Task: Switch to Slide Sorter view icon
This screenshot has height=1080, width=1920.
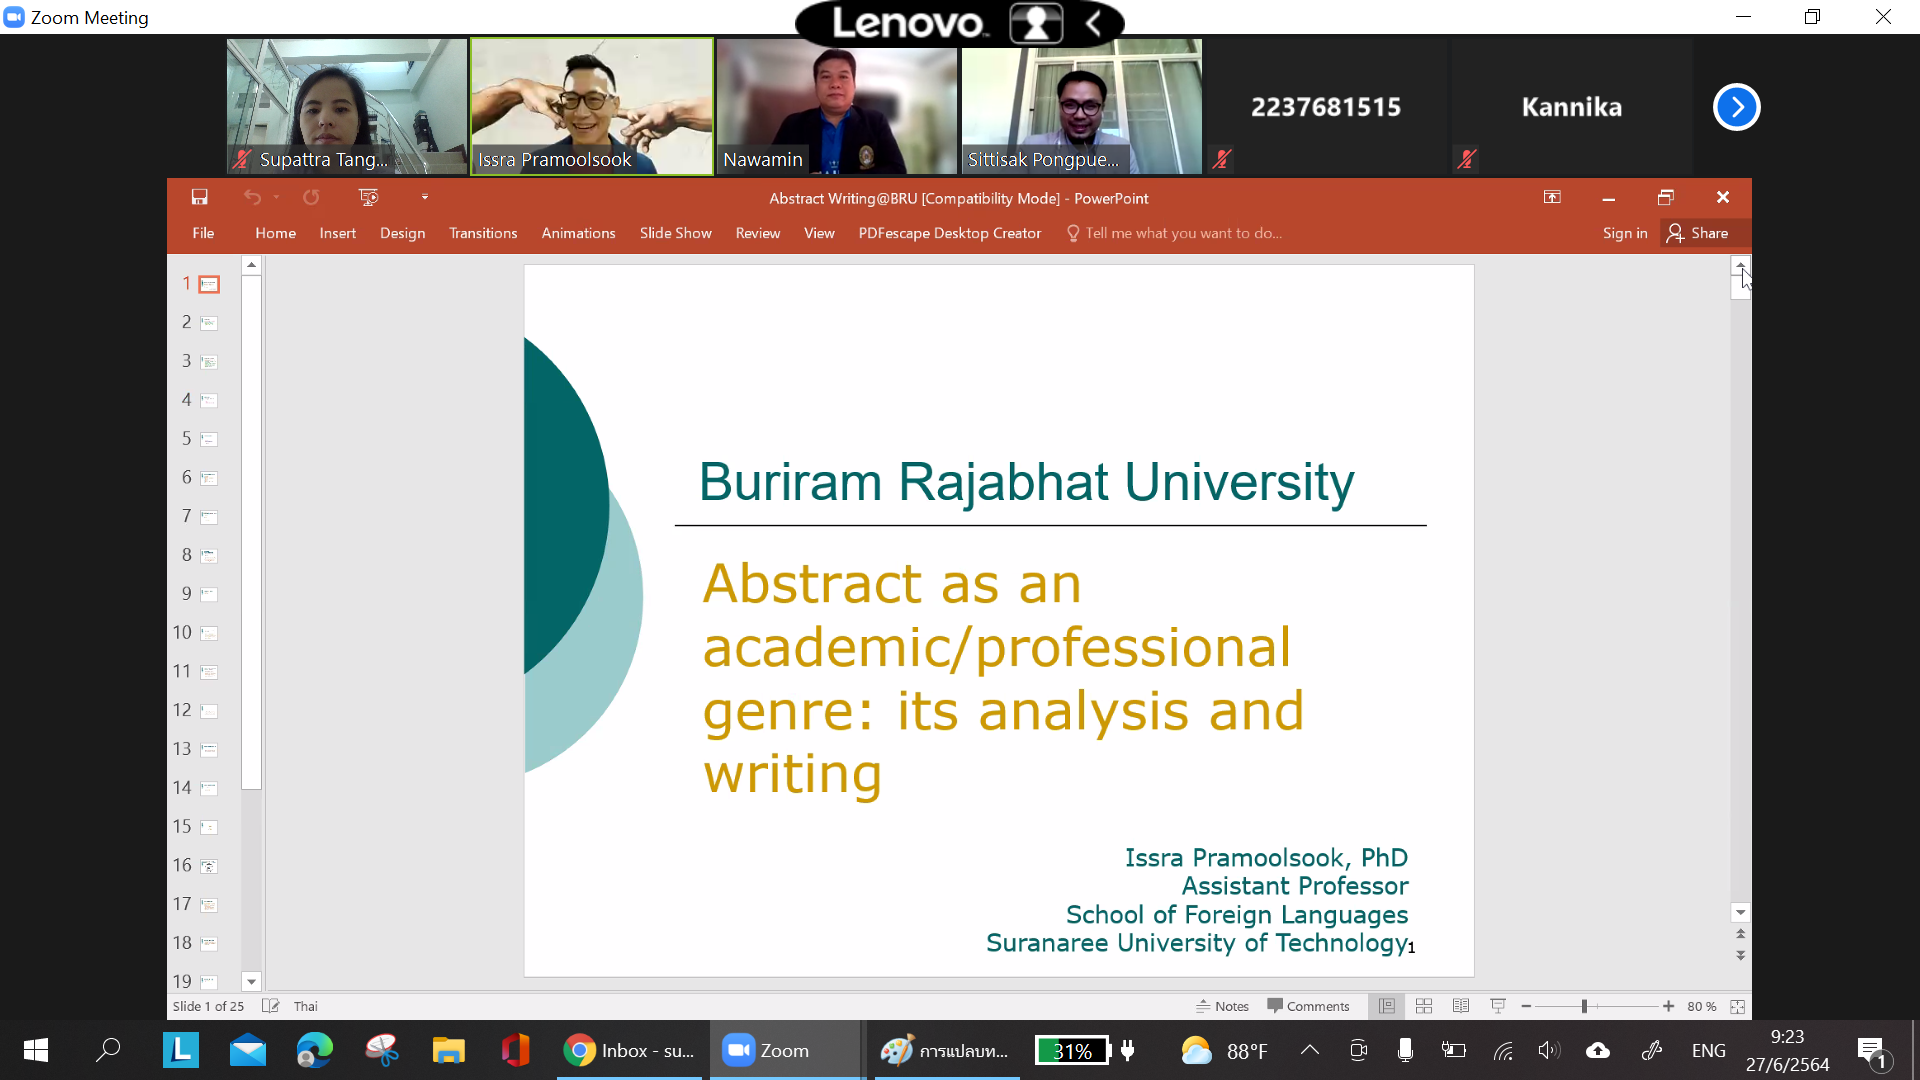Action: tap(1424, 1006)
